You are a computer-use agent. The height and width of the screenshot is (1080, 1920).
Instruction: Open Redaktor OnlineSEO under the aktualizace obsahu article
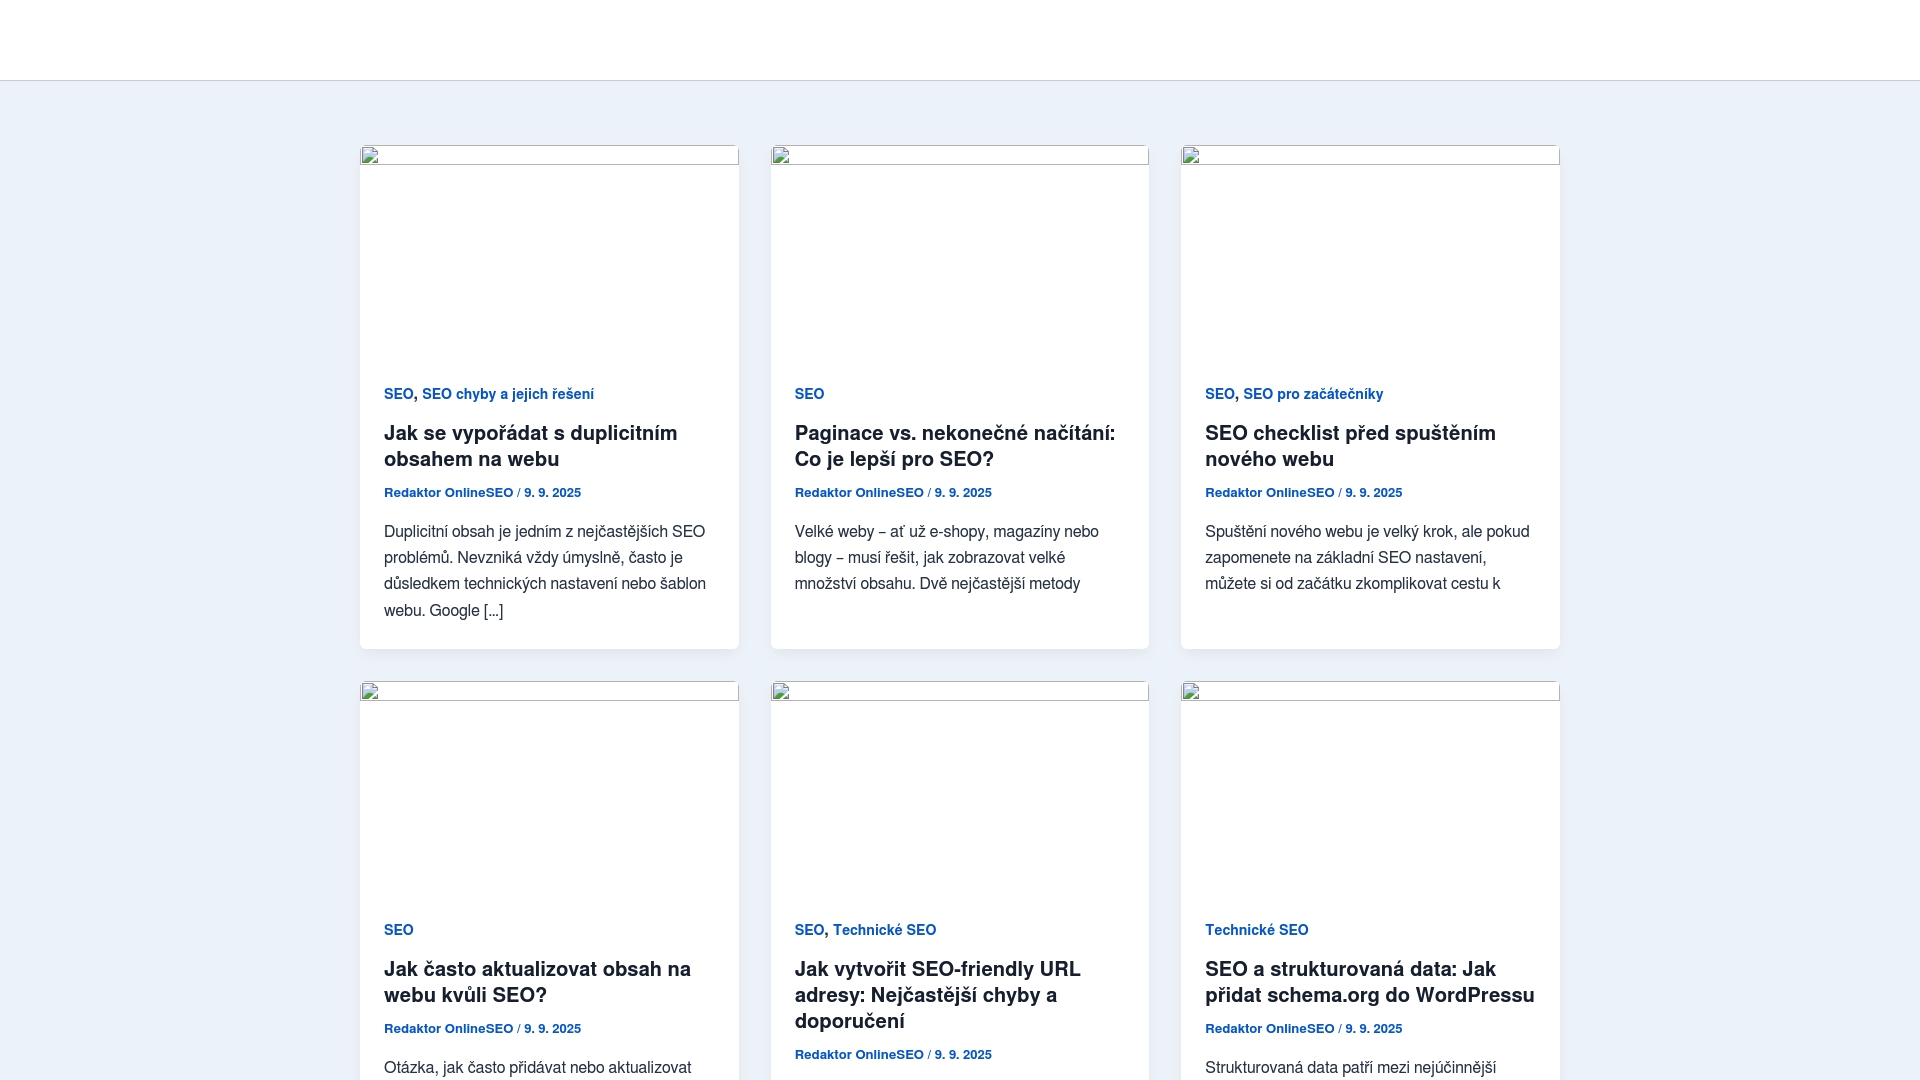[x=448, y=1028]
